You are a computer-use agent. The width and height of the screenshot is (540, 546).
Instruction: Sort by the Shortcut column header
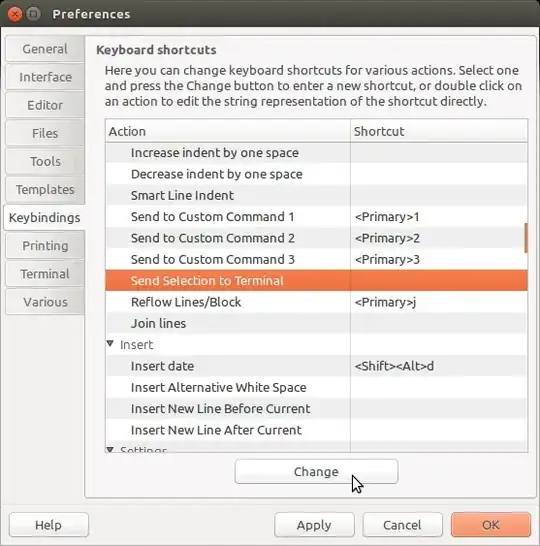pyautogui.click(x=439, y=131)
